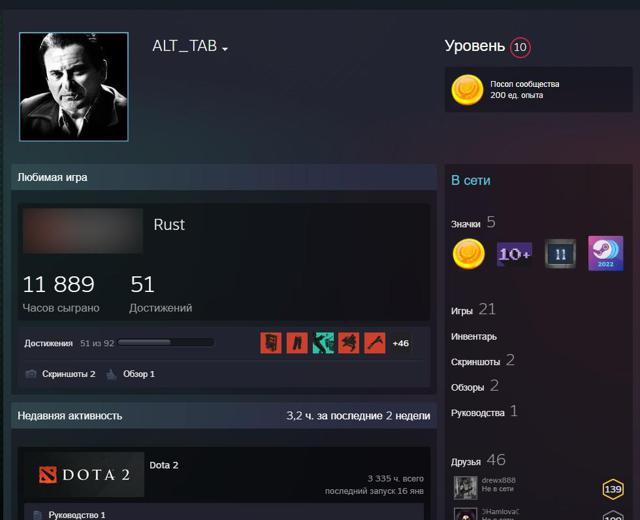Viewport: 640px width, 520px height.
Task: Click the 51 achievements count
Action: [x=142, y=284]
